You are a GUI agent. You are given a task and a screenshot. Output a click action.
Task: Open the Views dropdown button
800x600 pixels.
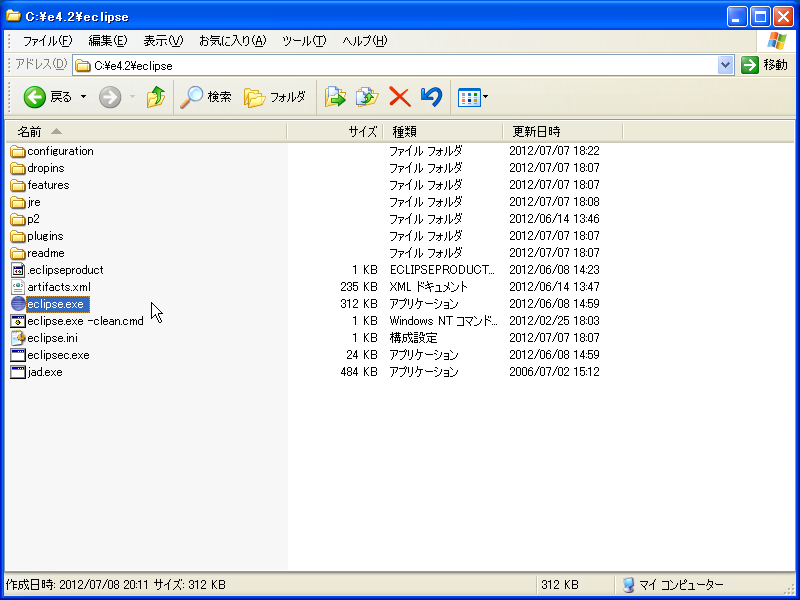coord(473,97)
